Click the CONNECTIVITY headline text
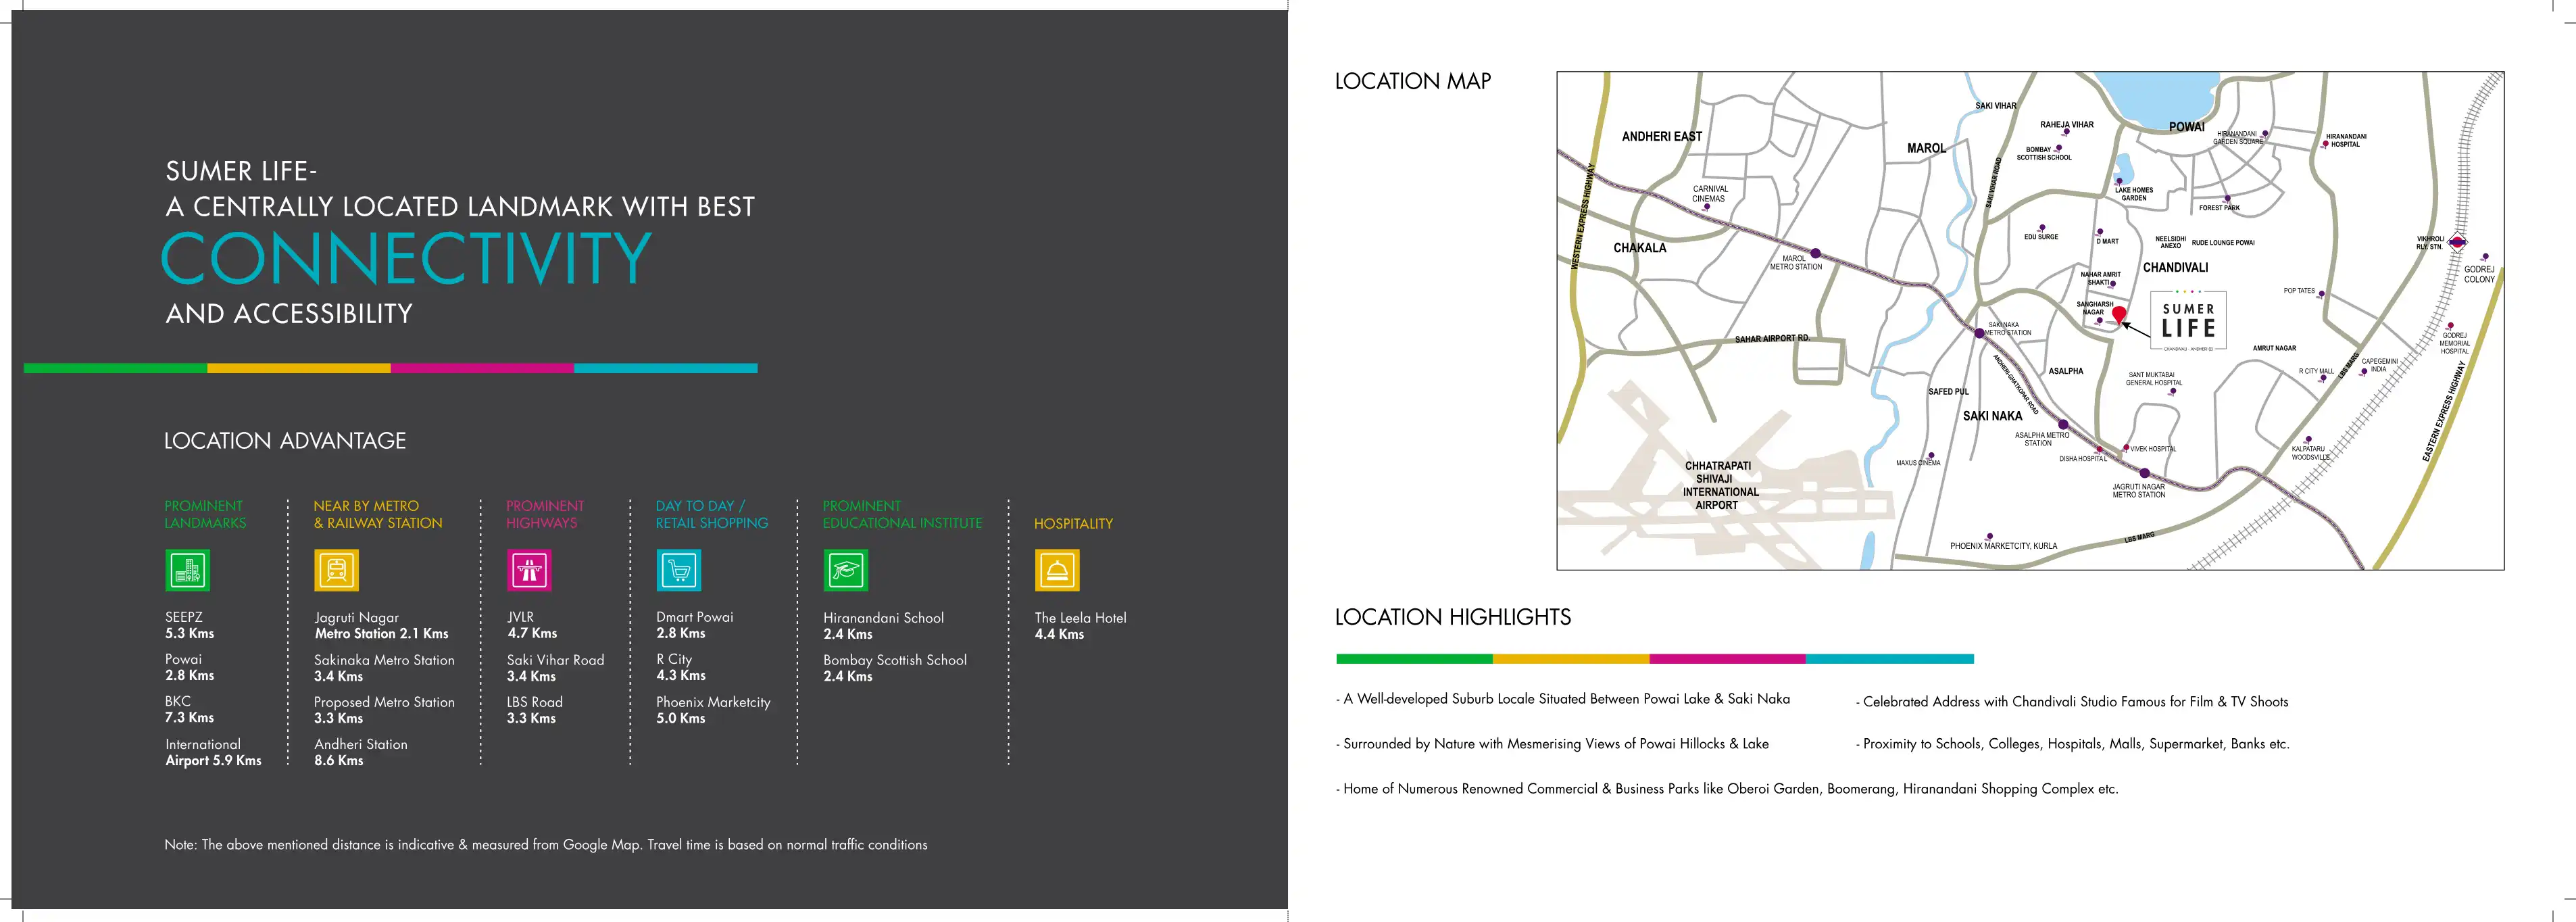This screenshot has width=2576, height=922. (407, 258)
